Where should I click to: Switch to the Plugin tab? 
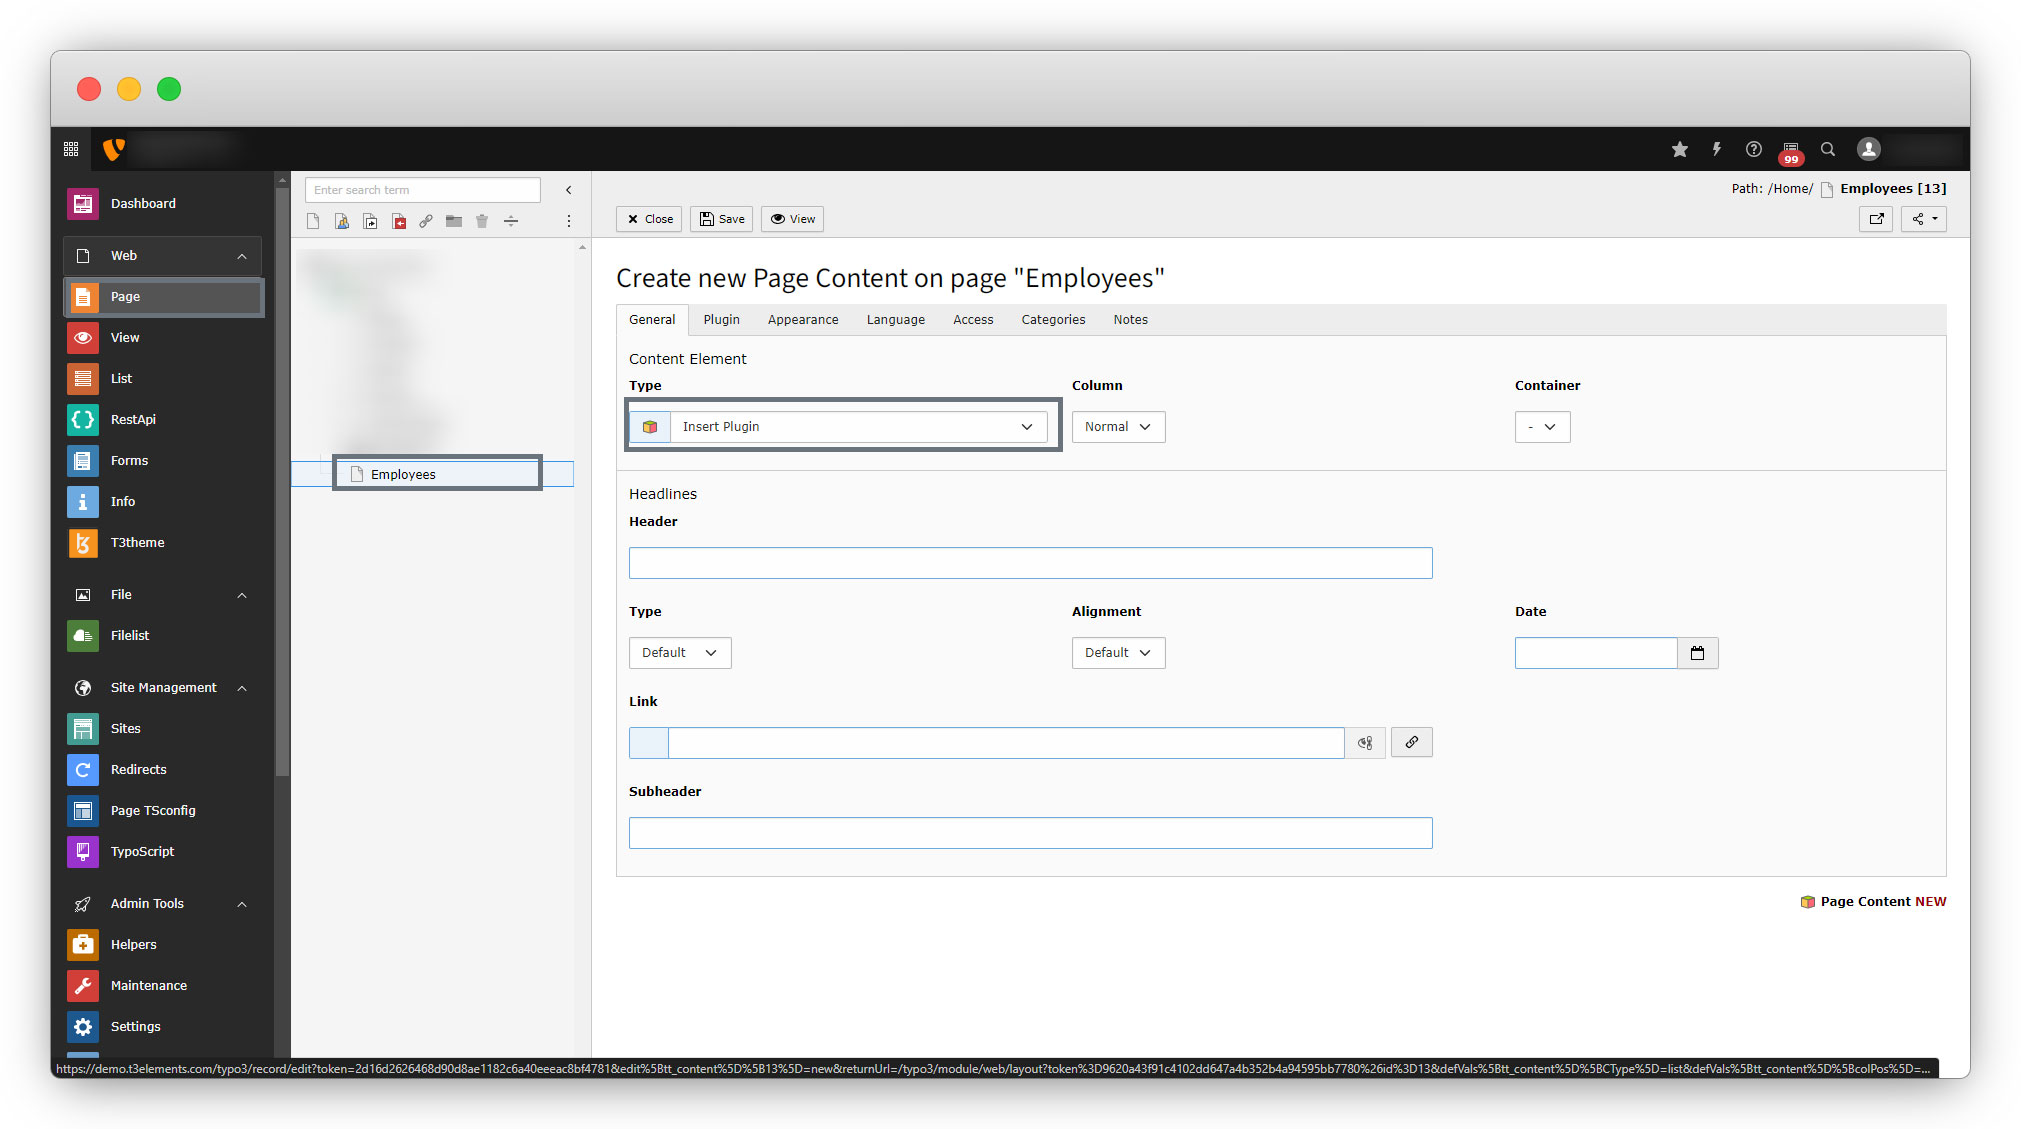tap(721, 320)
